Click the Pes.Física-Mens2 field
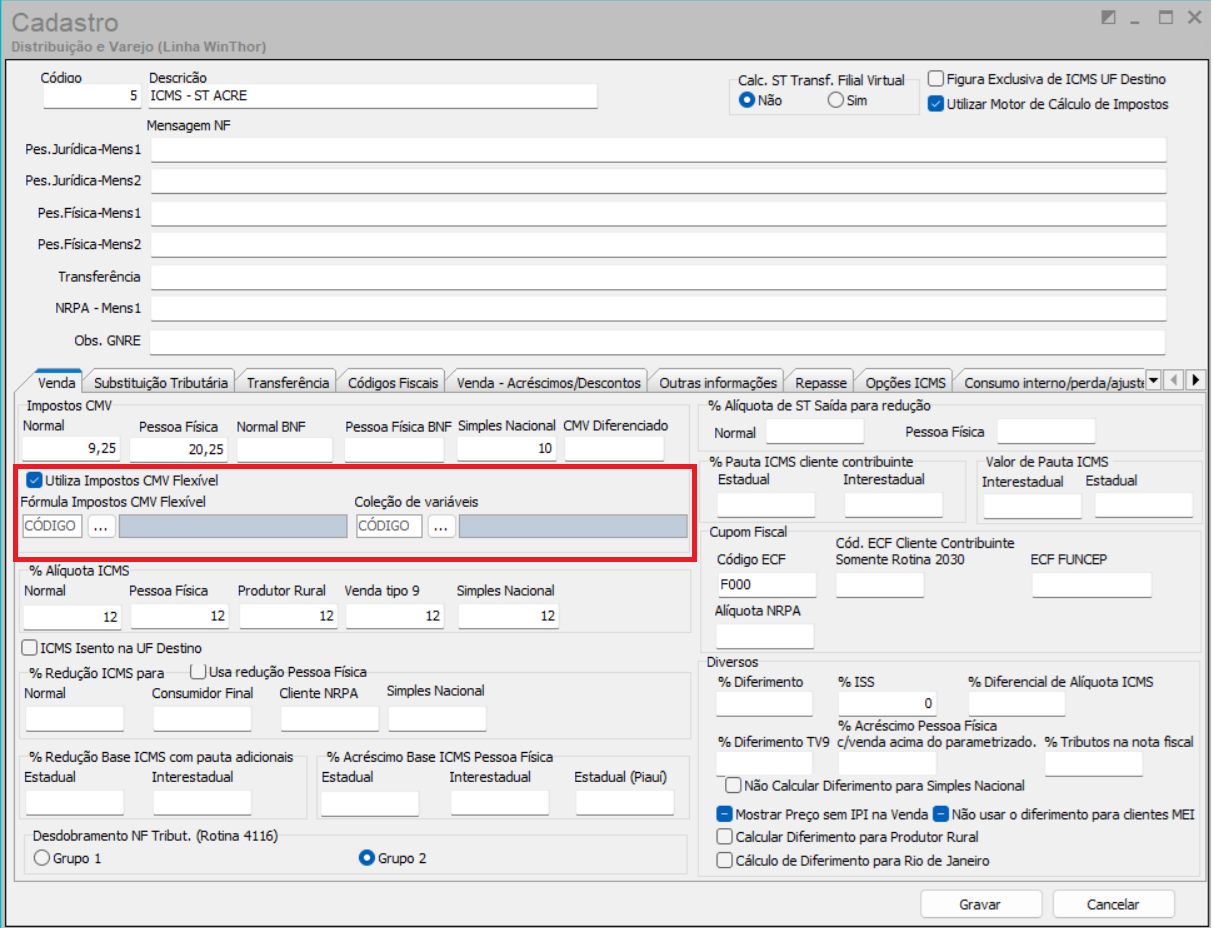Viewport: 1213px width, 928px height. point(658,244)
